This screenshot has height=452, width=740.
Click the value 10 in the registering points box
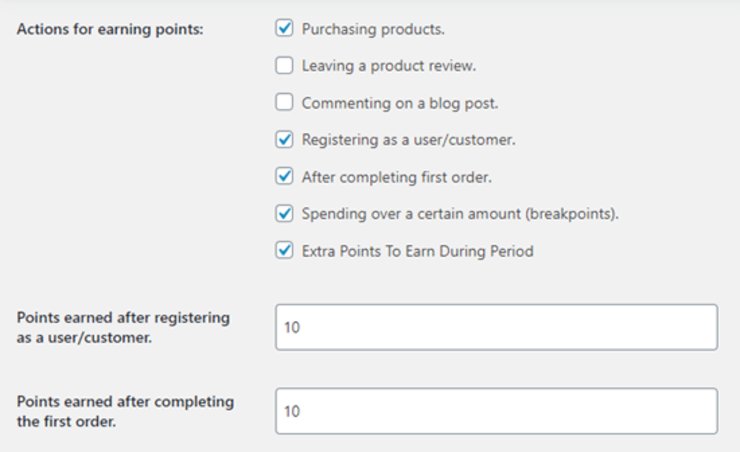(x=292, y=327)
